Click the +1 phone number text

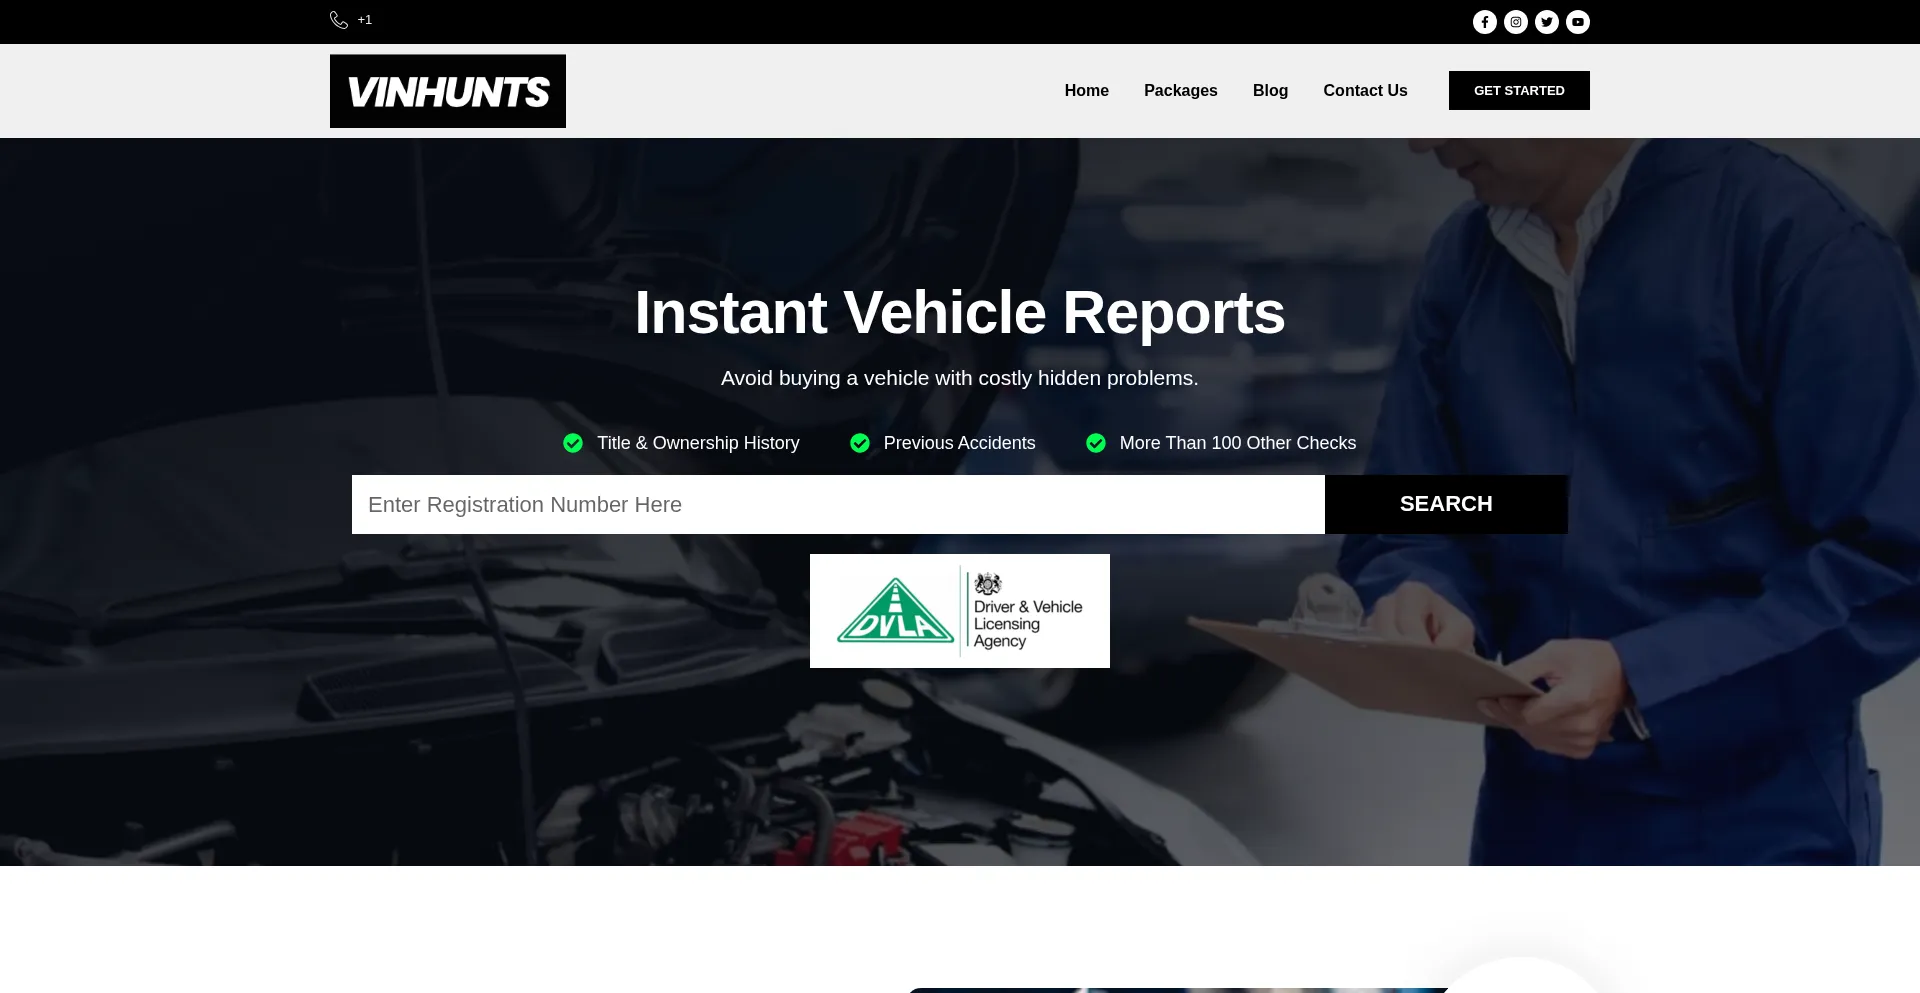[365, 19]
